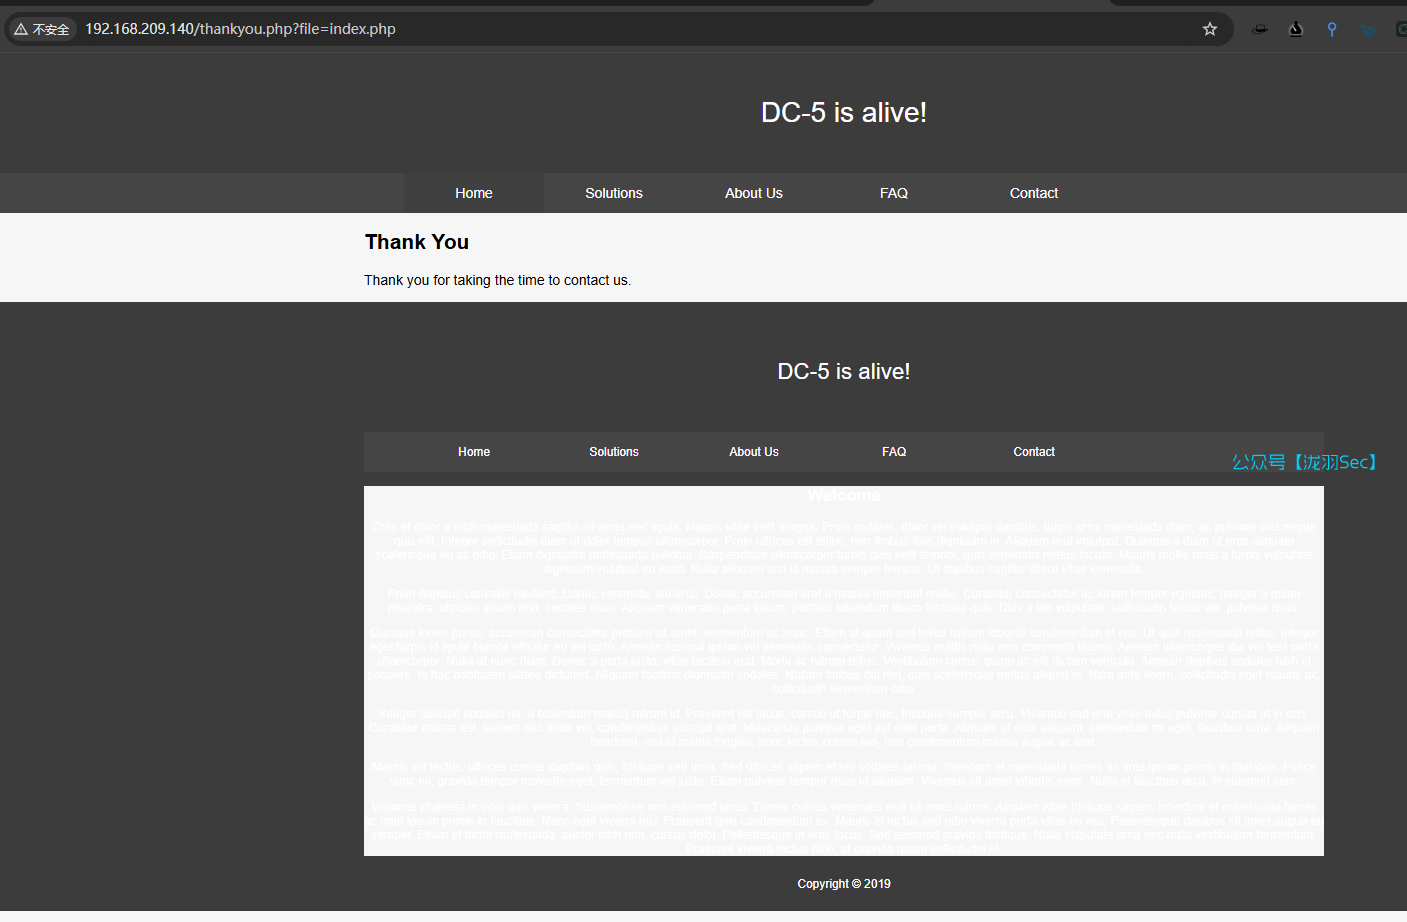The width and height of the screenshot is (1407, 922).
Task: Click the blue pin extension icon
Action: (x=1332, y=29)
